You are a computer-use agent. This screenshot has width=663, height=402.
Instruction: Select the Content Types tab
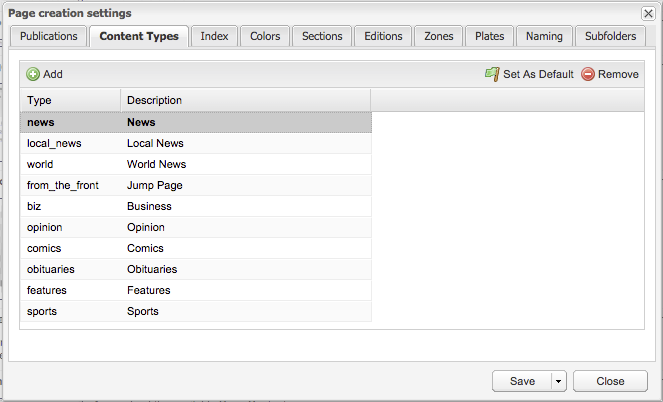point(139,36)
